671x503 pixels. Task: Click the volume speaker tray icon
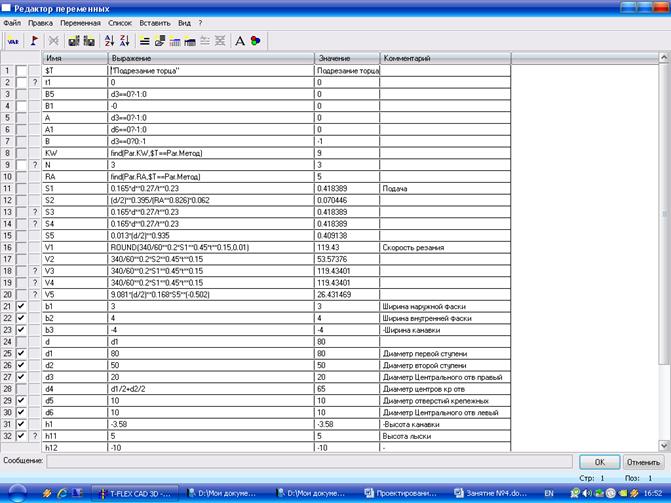(x=588, y=494)
